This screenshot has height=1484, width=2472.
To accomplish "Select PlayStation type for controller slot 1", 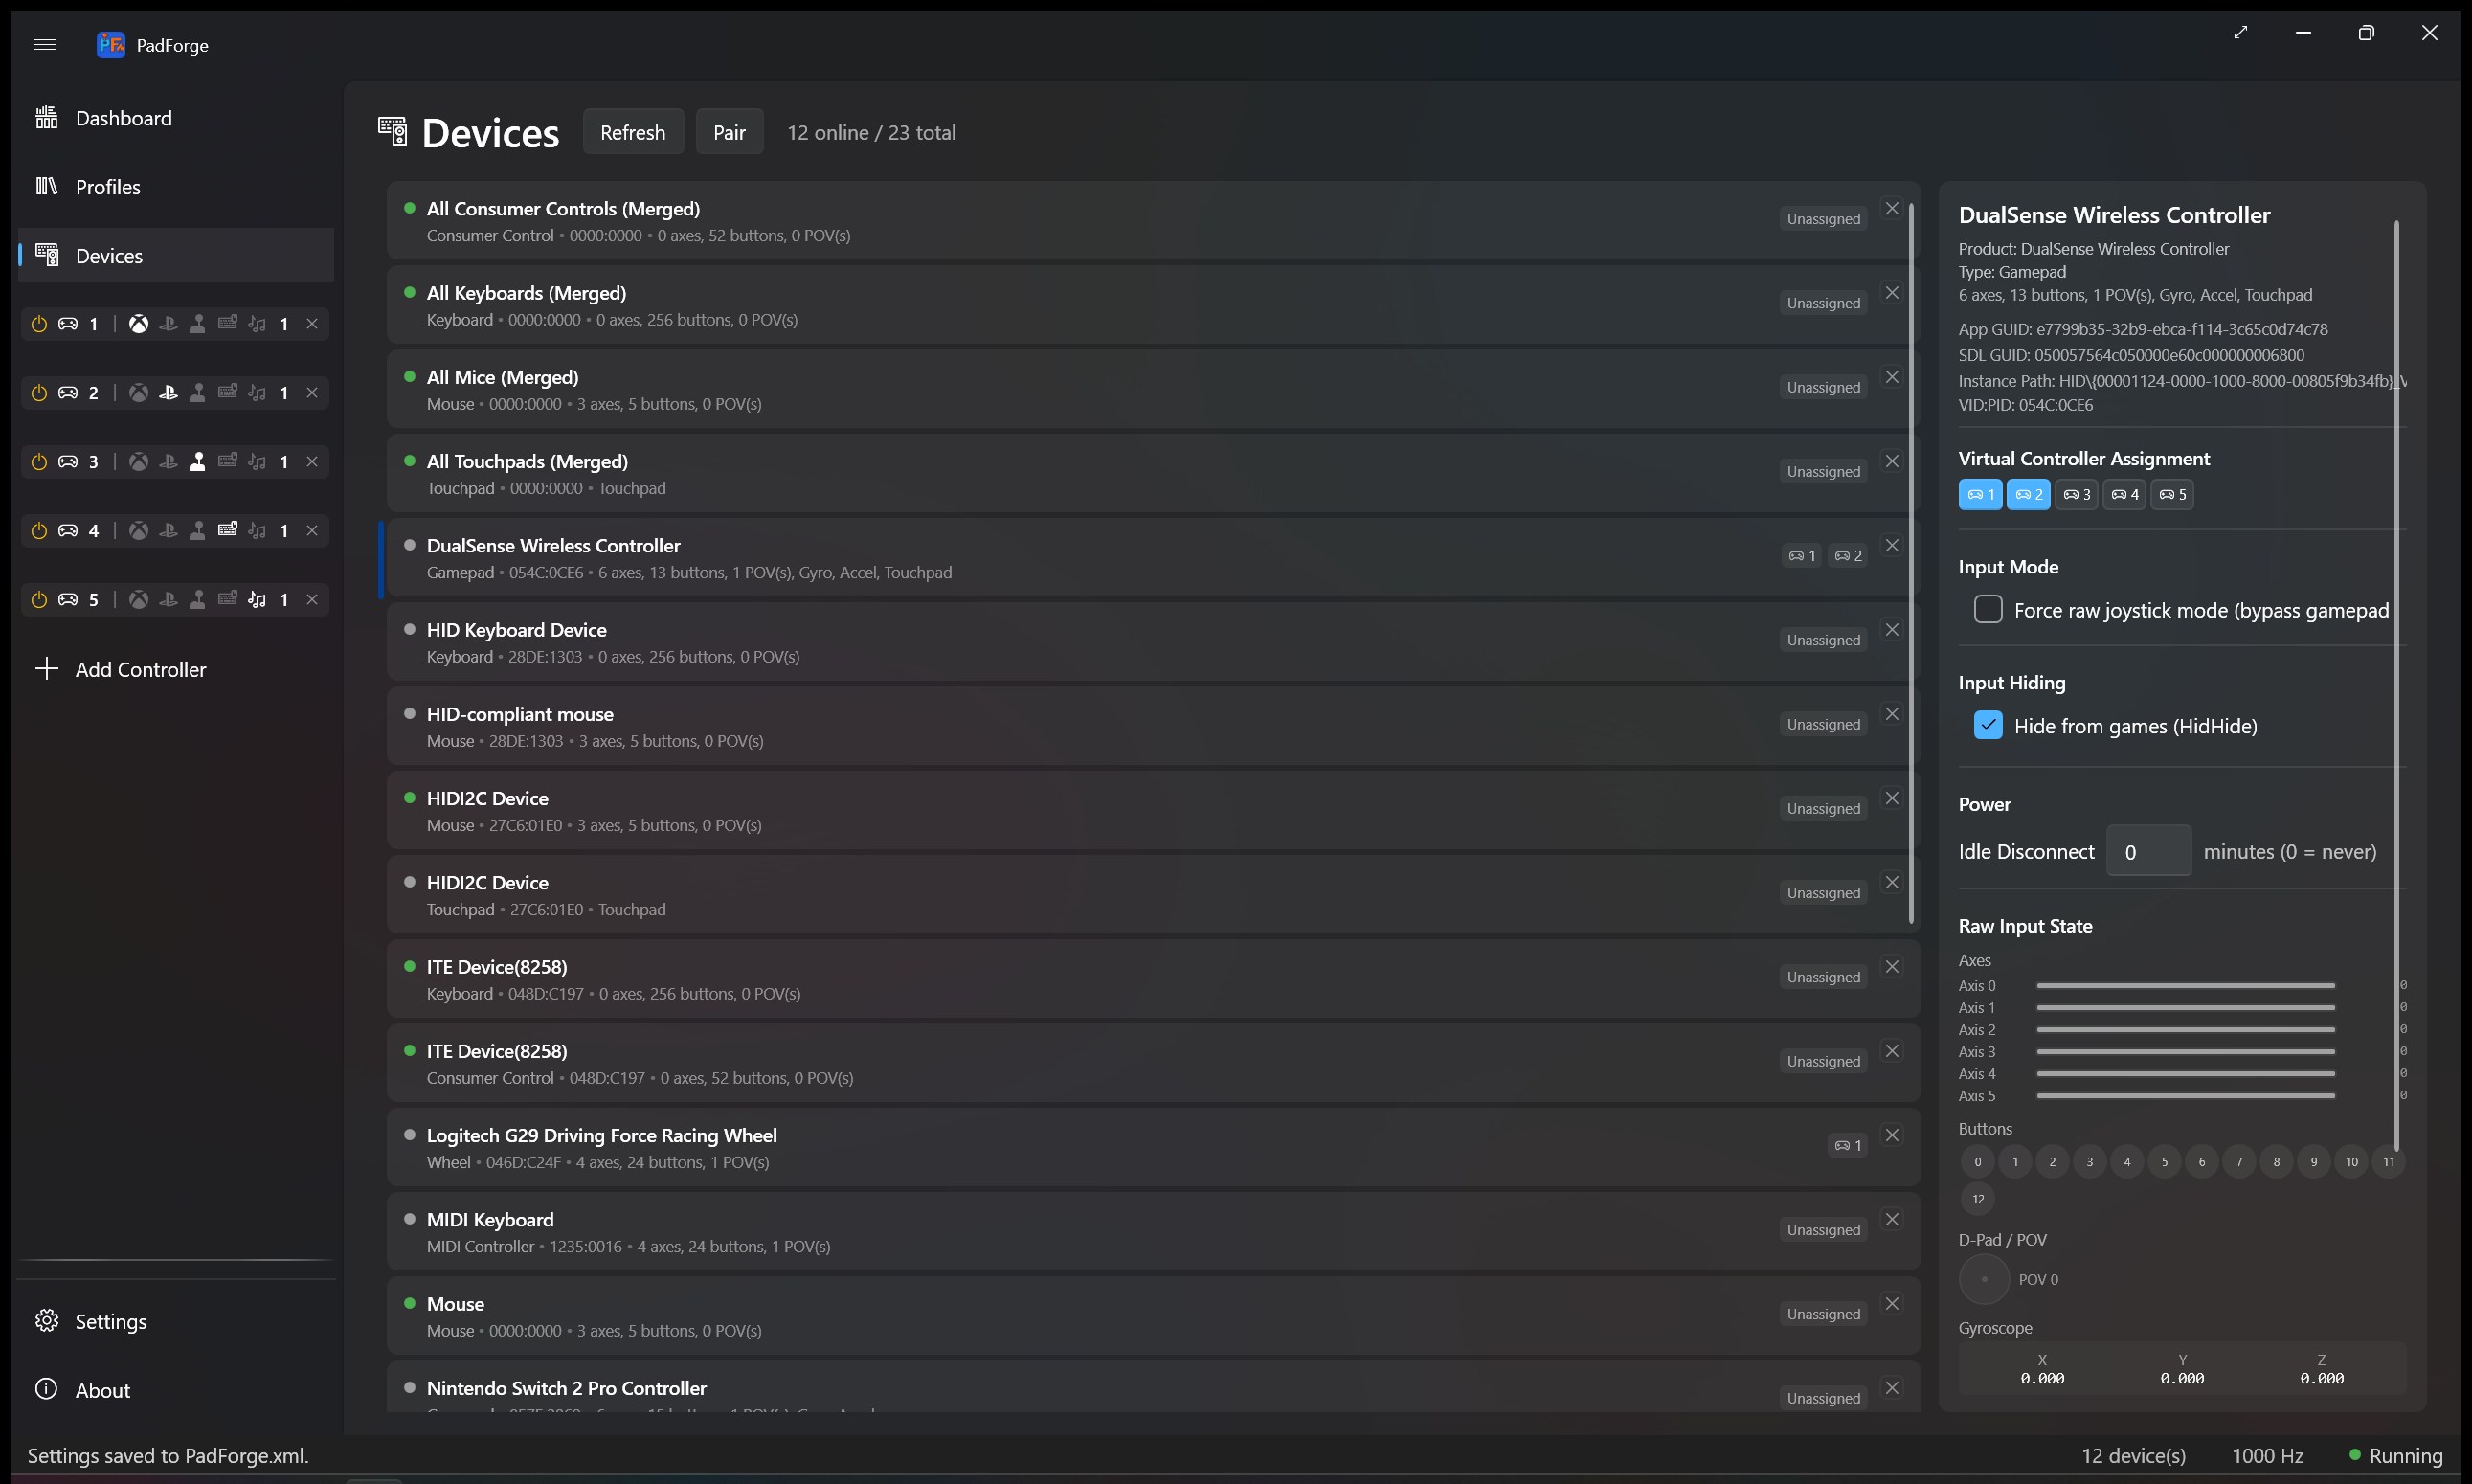I will click(x=168, y=324).
